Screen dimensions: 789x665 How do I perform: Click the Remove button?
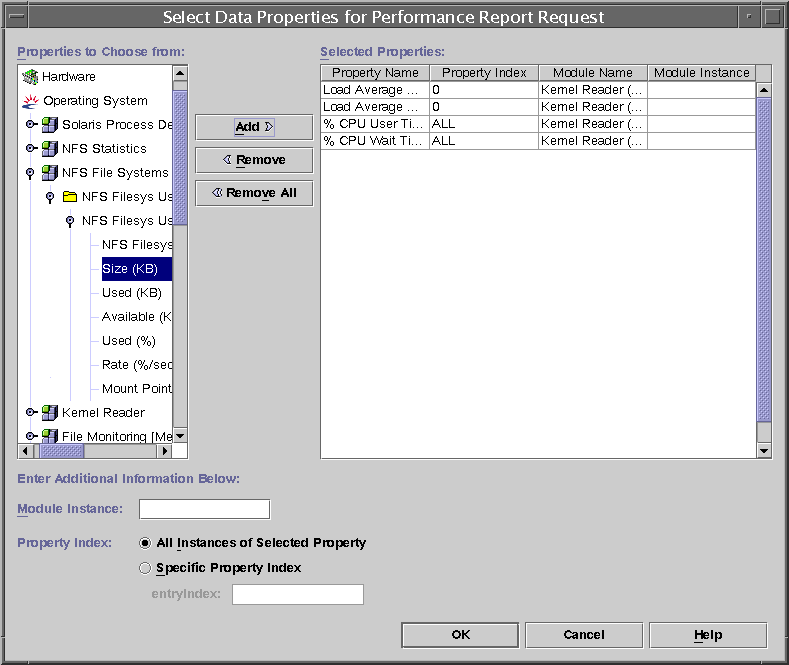(x=254, y=160)
